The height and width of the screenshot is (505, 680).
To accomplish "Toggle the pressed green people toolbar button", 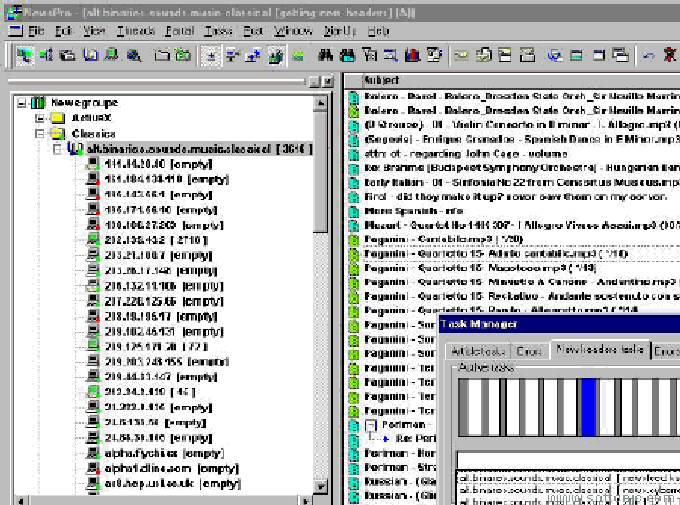I will [x=275, y=56].
